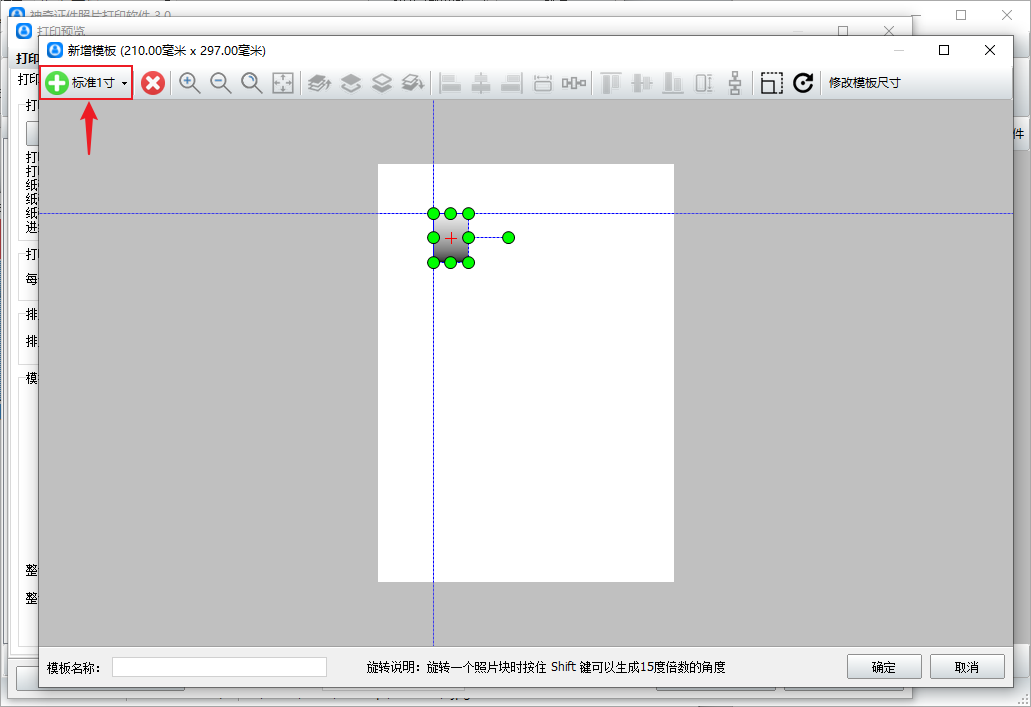Image resolution: width=1031 pixels, height=707 pixels.
Task: Click 修改模板尺寸 to change template size
Action: tap(864, 83)
